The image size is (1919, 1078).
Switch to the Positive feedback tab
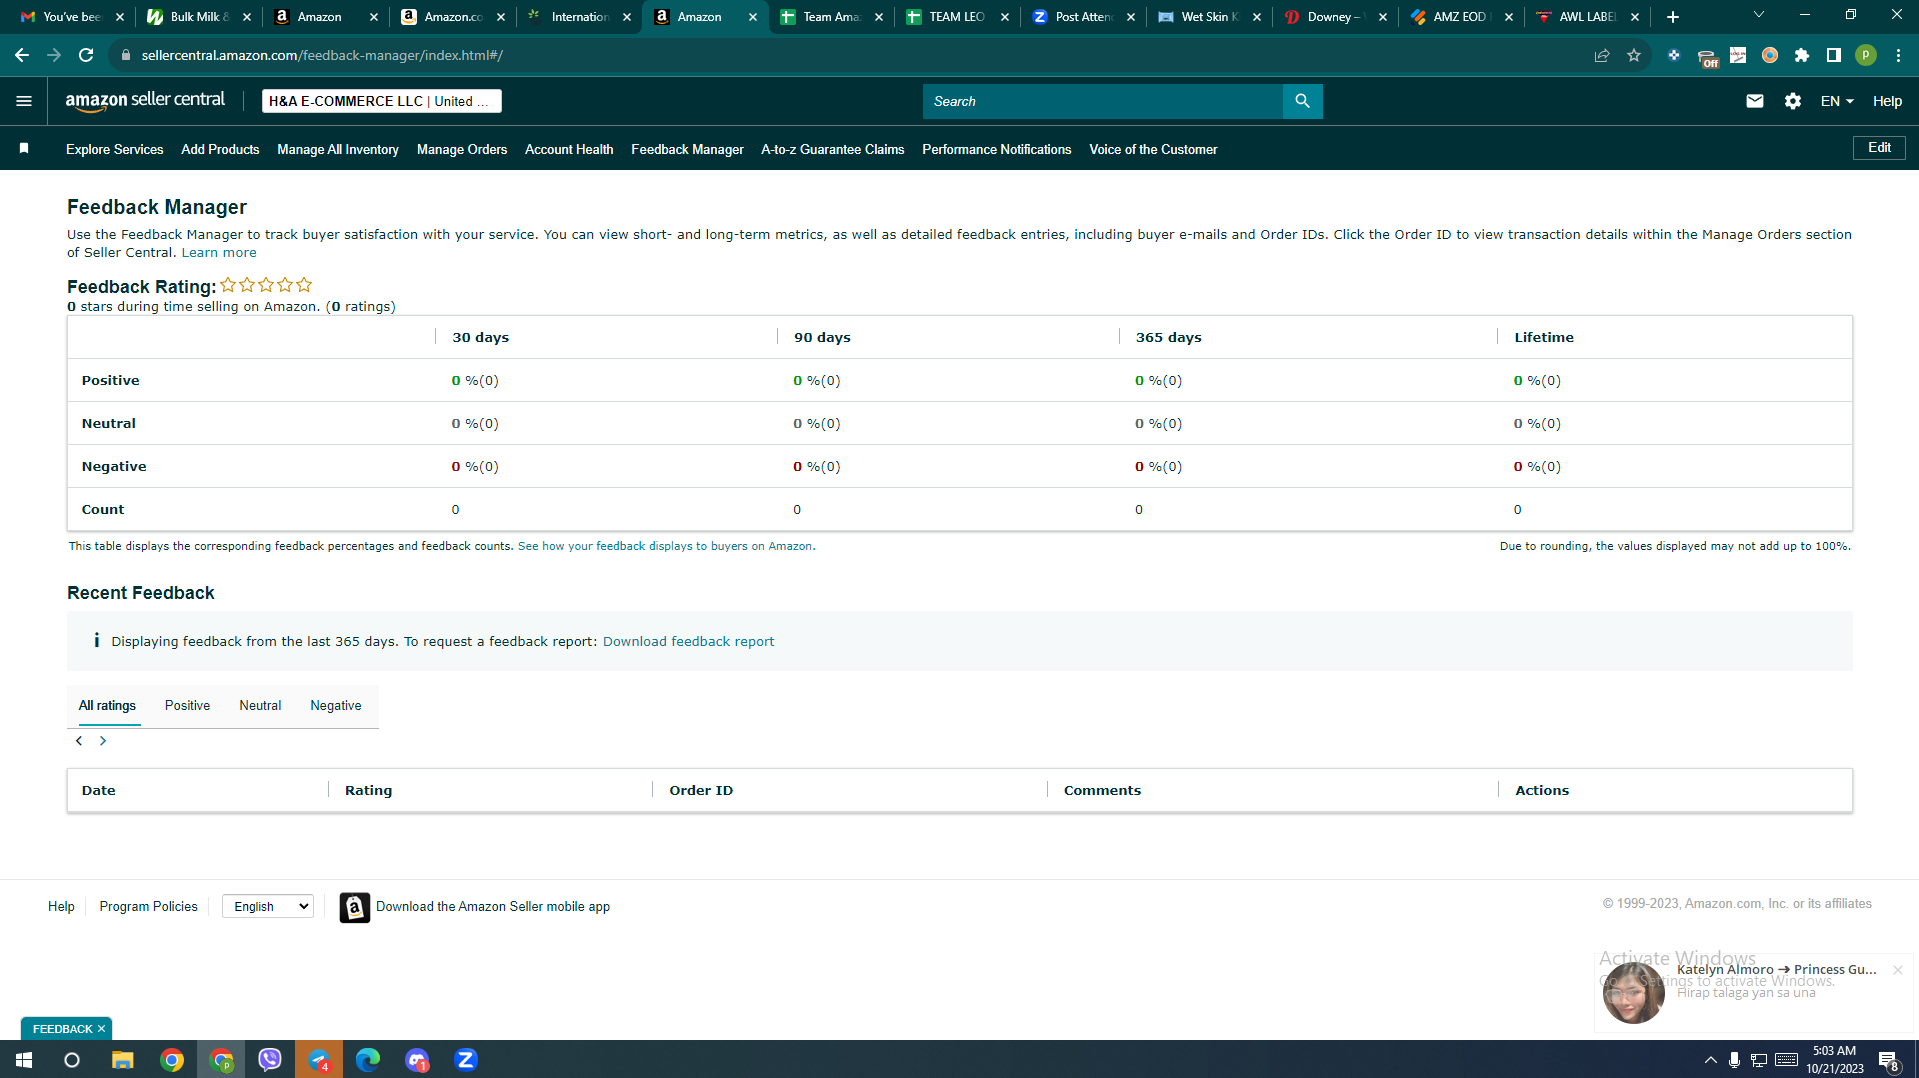187,706
